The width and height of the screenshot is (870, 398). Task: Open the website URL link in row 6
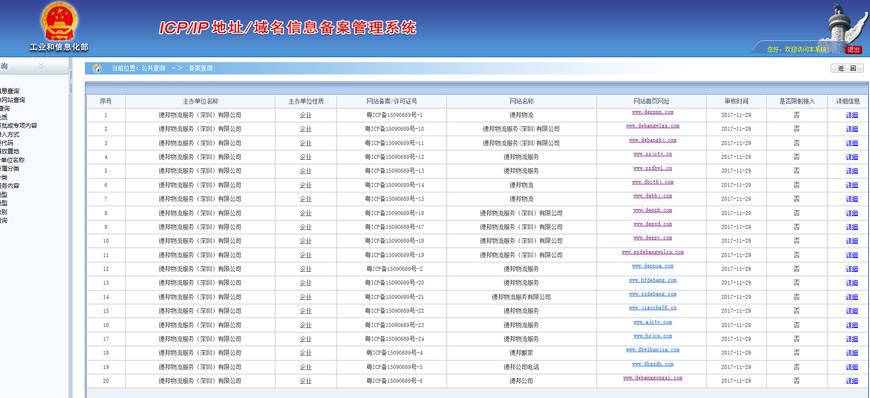click(x=652, y=182)
